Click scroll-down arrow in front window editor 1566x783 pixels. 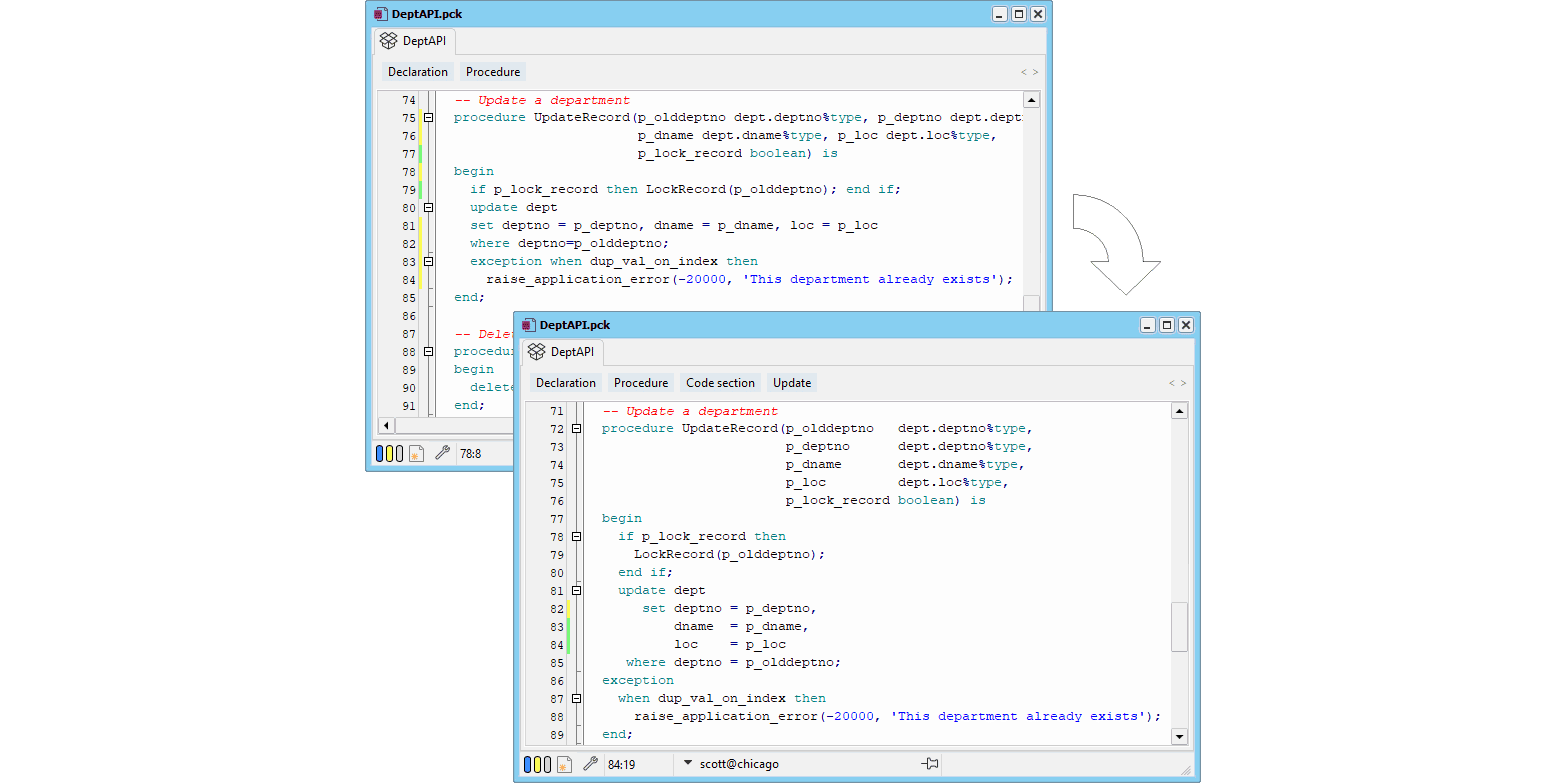click(x=1179, y=737)
